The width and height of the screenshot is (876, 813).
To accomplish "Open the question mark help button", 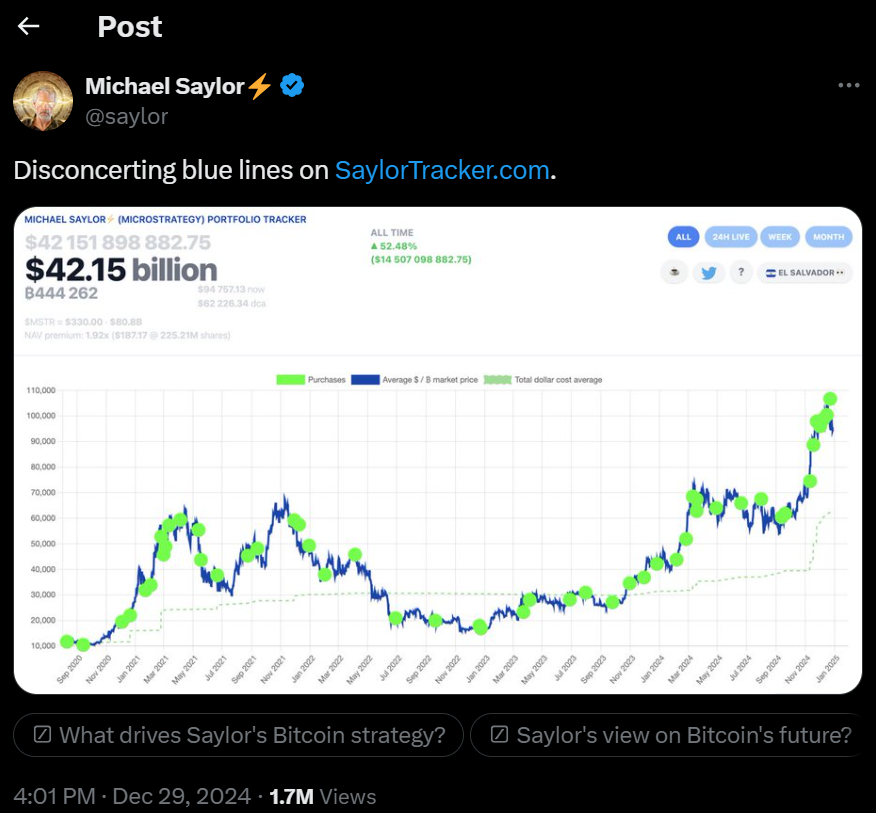I will point(741,273).
